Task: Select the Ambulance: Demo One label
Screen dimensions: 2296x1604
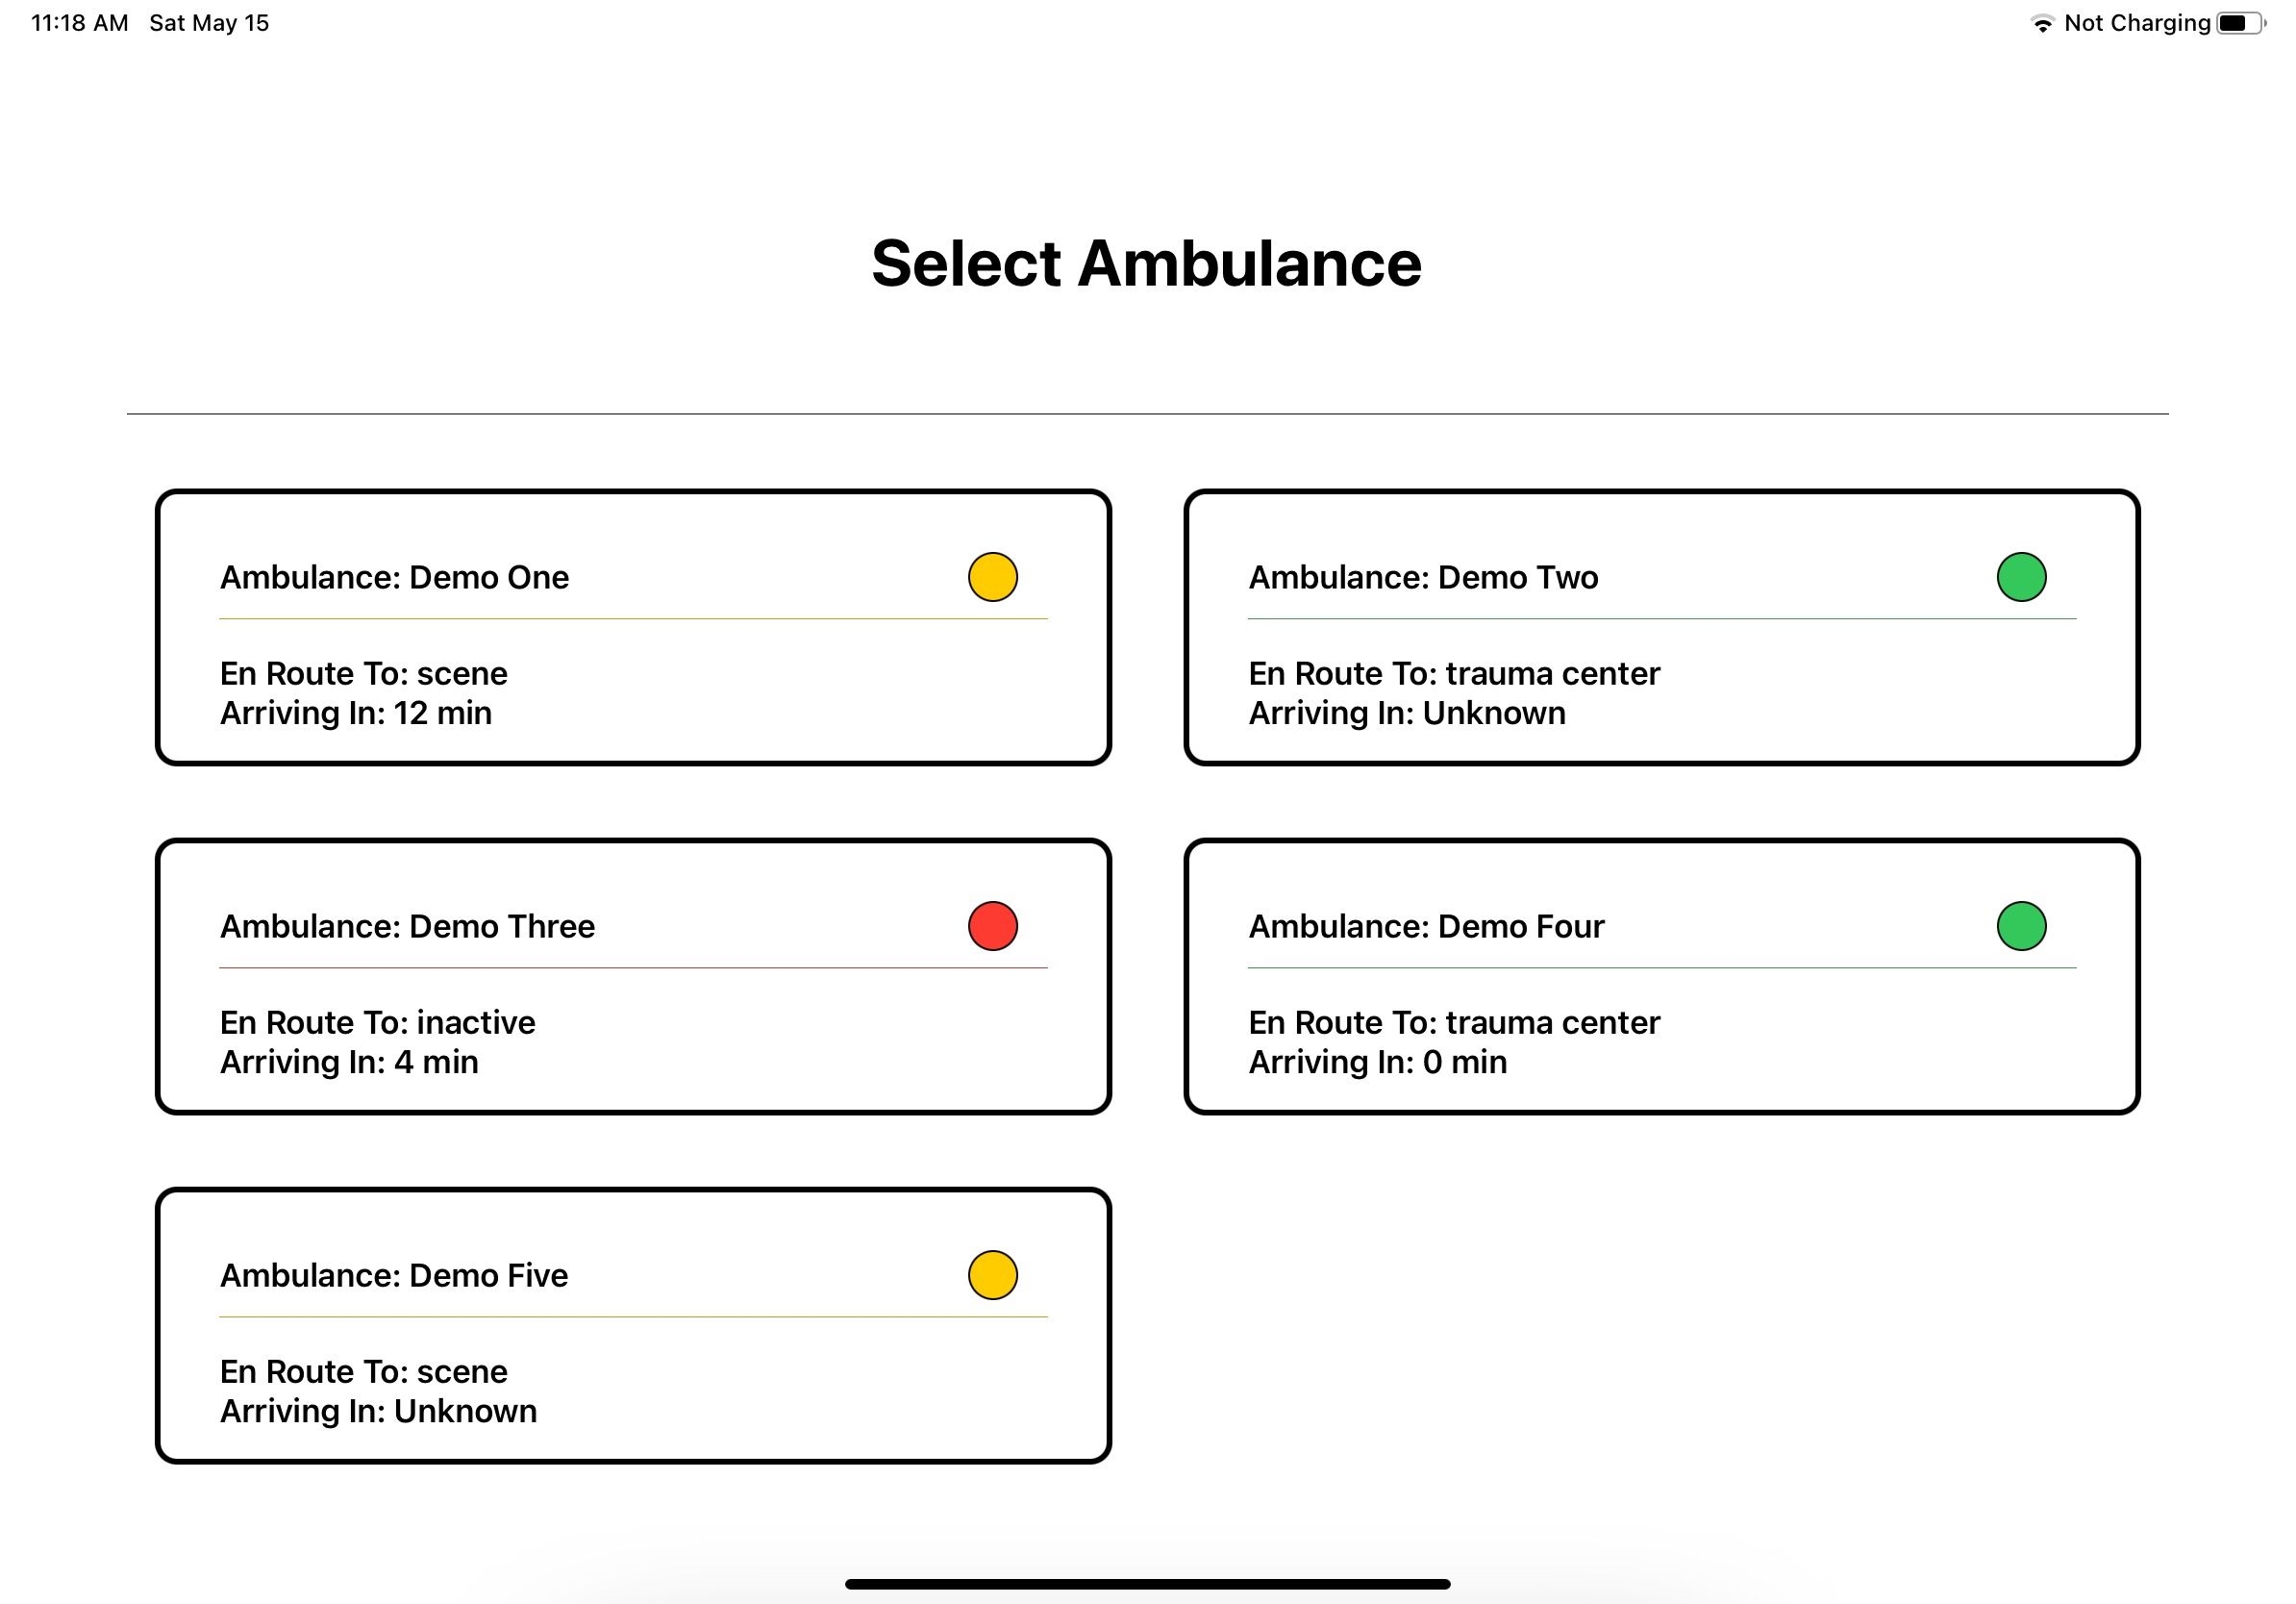Action: coord(394,578)
